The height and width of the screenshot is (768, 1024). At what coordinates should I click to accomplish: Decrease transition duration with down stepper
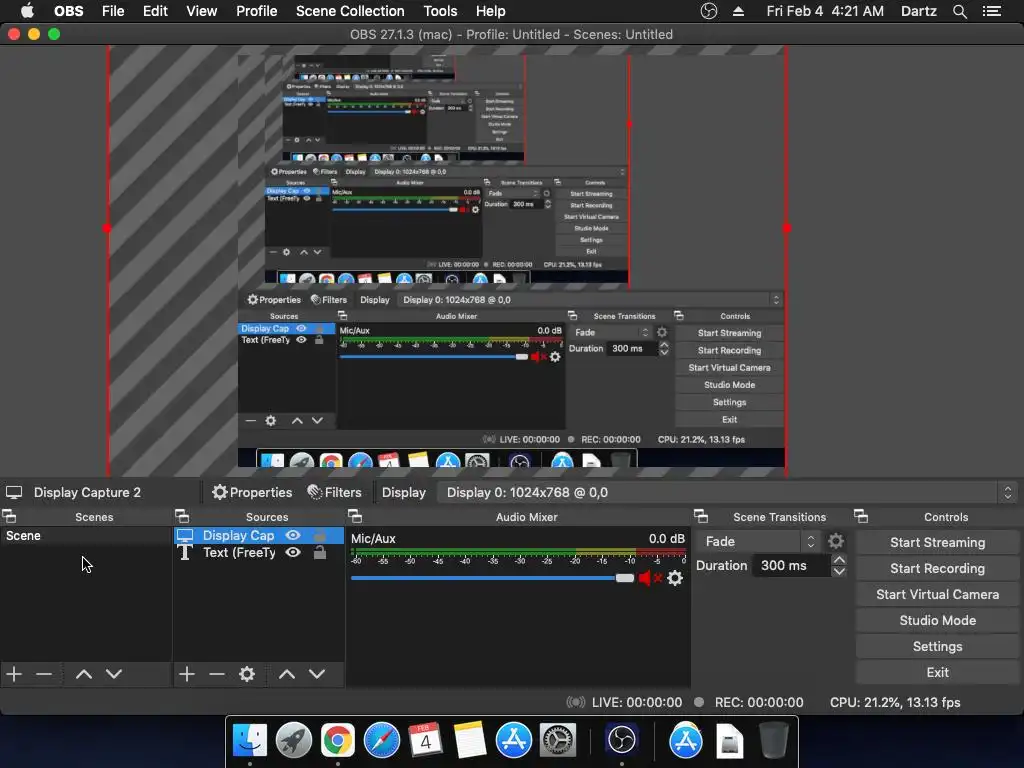(x=839, y=571)
